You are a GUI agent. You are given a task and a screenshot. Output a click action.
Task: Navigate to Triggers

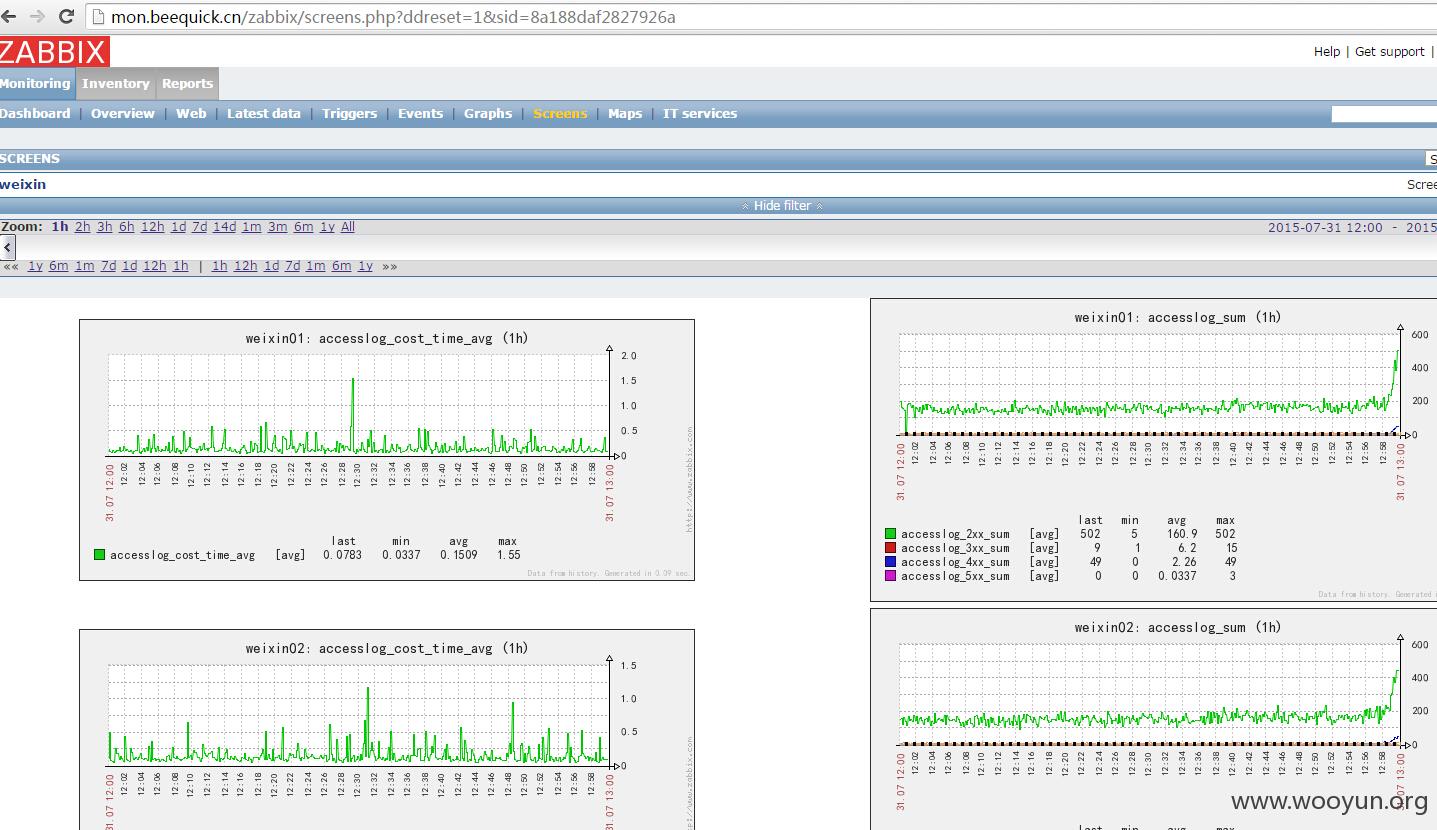[x=350, y=114]
